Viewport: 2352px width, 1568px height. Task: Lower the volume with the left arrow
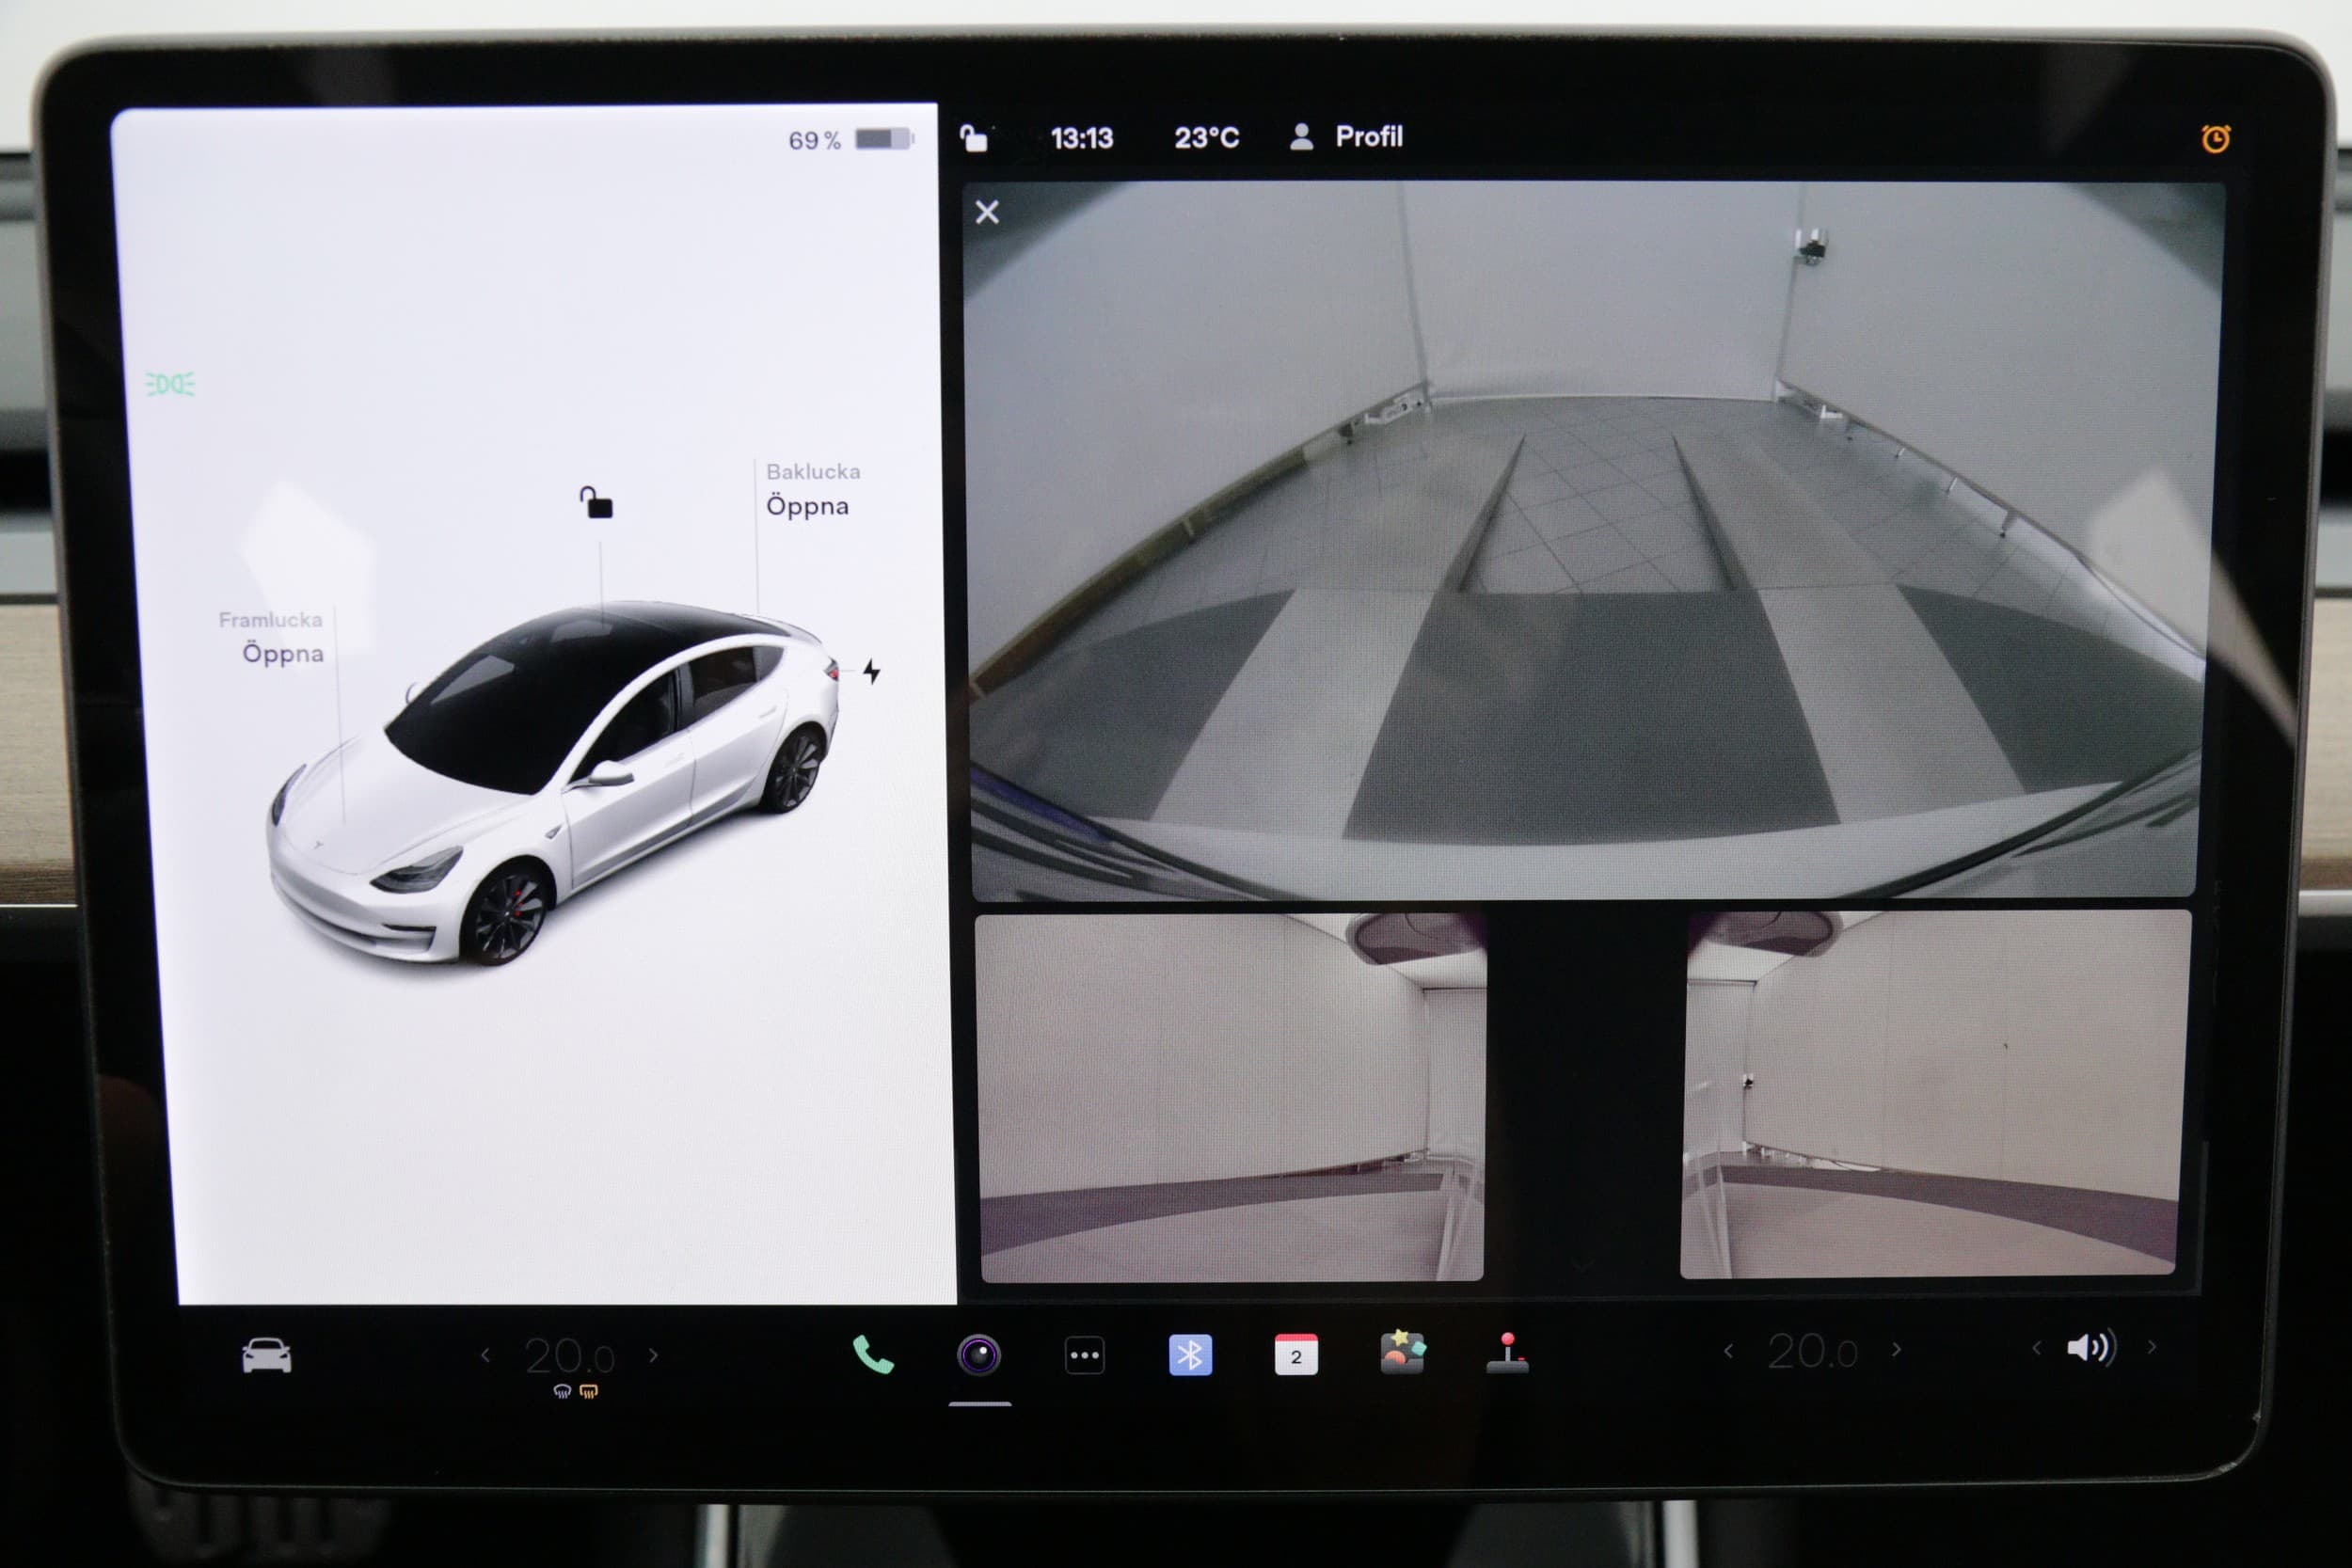tap(2036, 1348)
